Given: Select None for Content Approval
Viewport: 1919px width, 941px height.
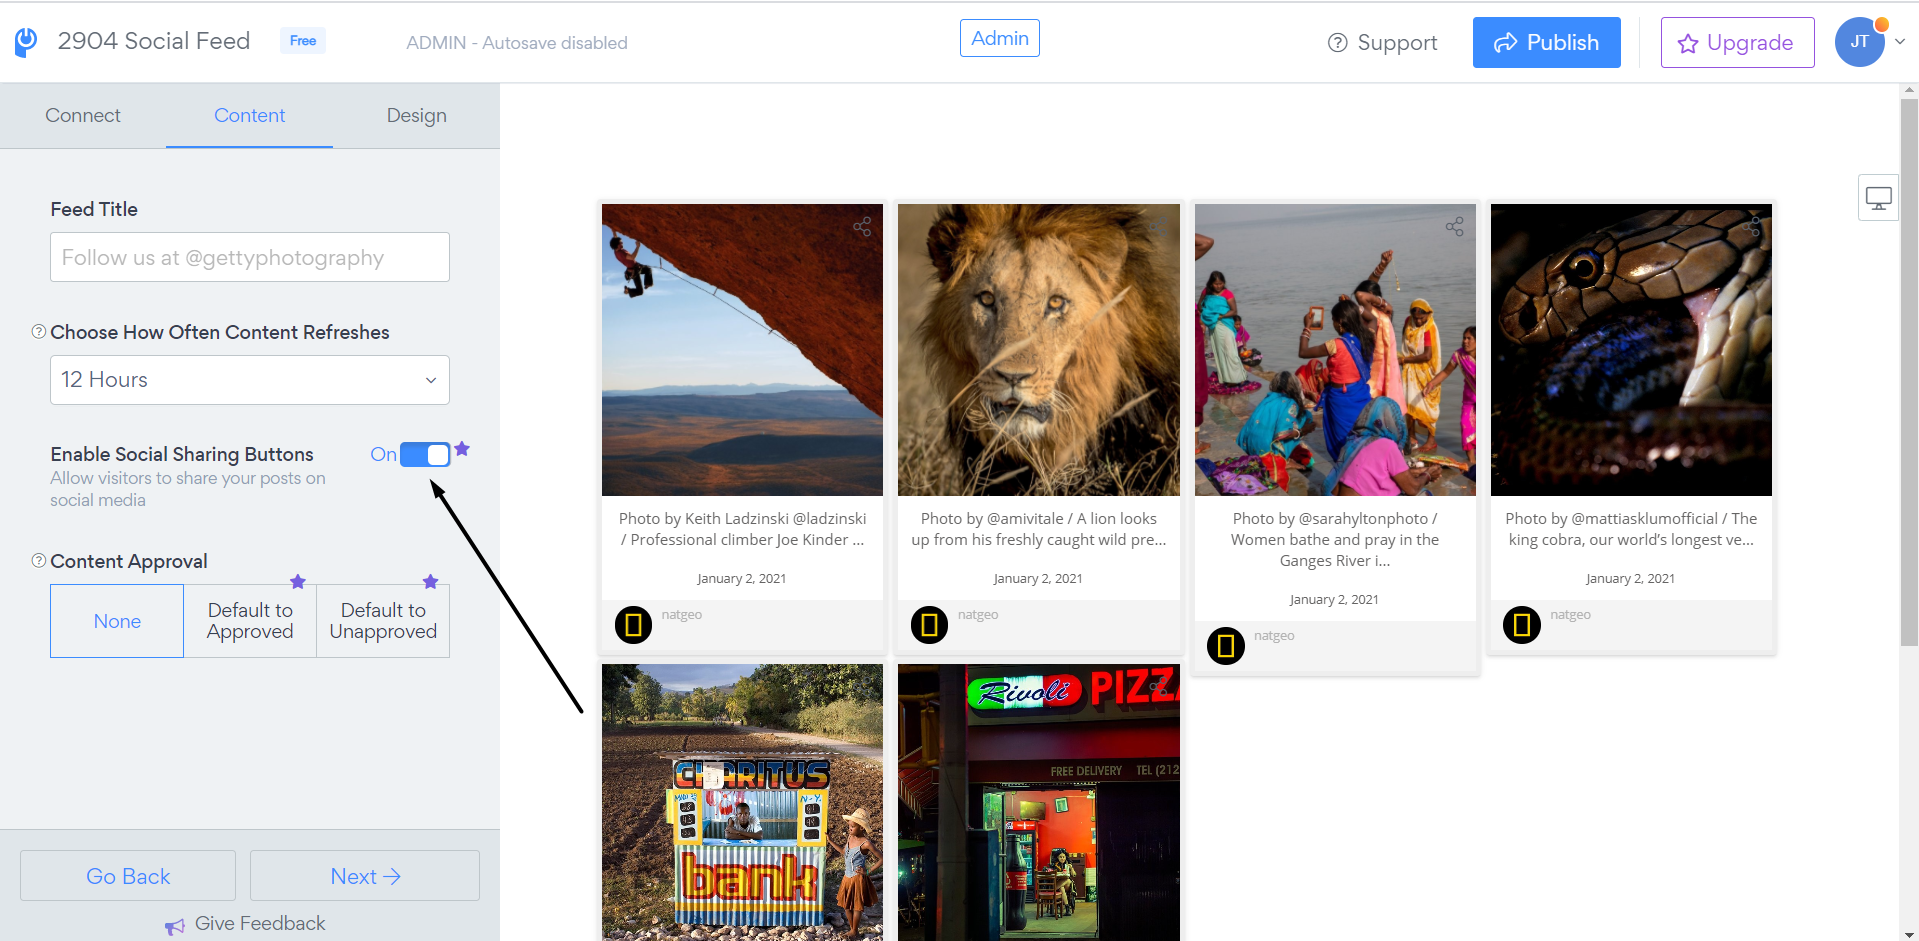Looking at the screenshot, I should click(117, 621).
